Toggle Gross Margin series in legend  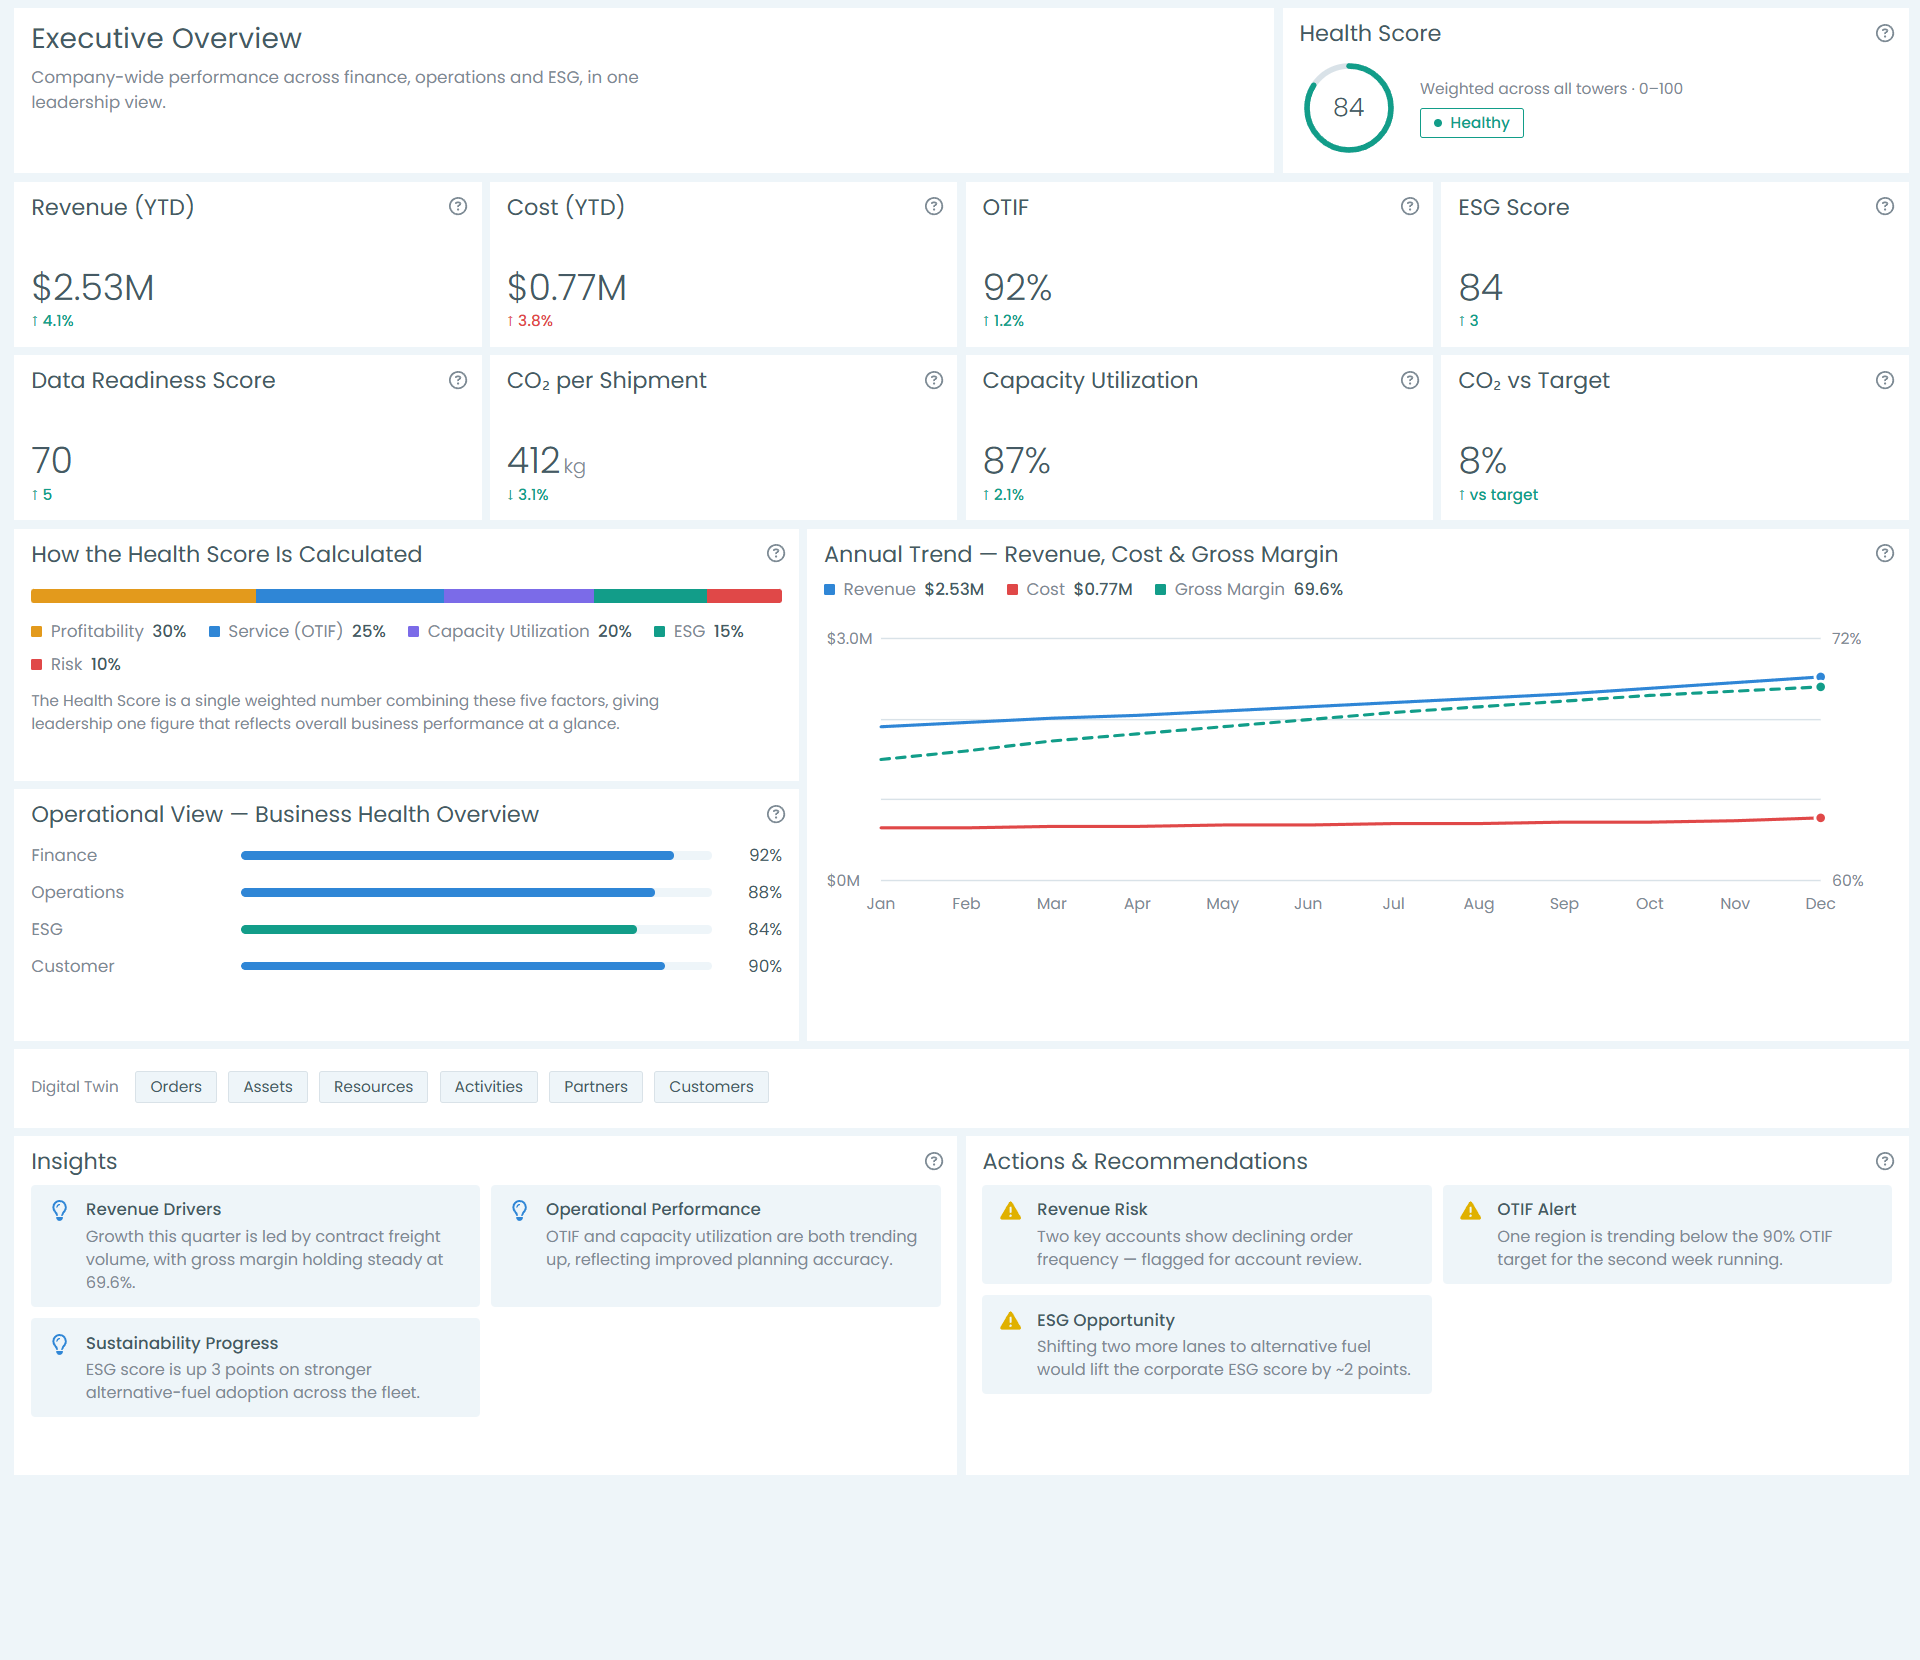(x=1249, y=589)
